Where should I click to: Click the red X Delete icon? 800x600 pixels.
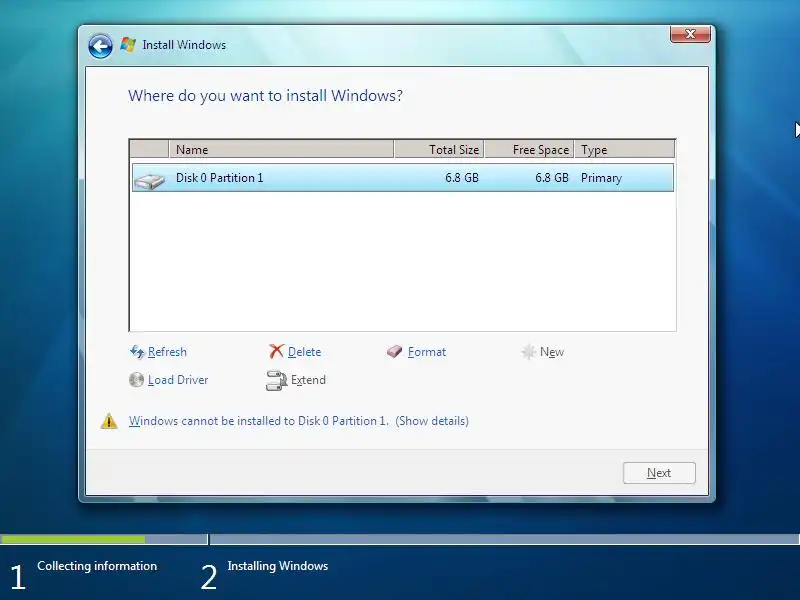(276, 351)
